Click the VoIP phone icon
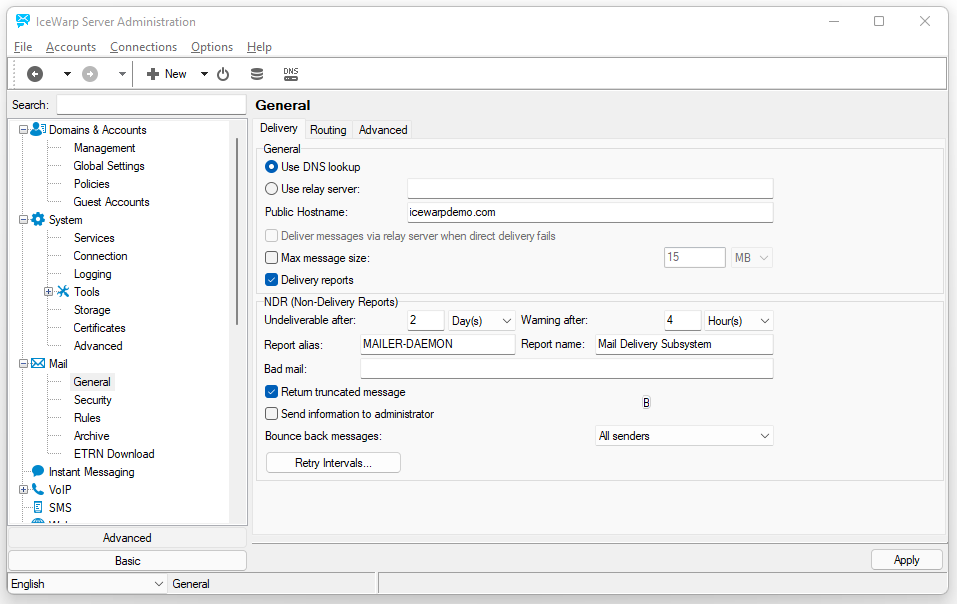 pyautogui.click(x=38, y=489)
